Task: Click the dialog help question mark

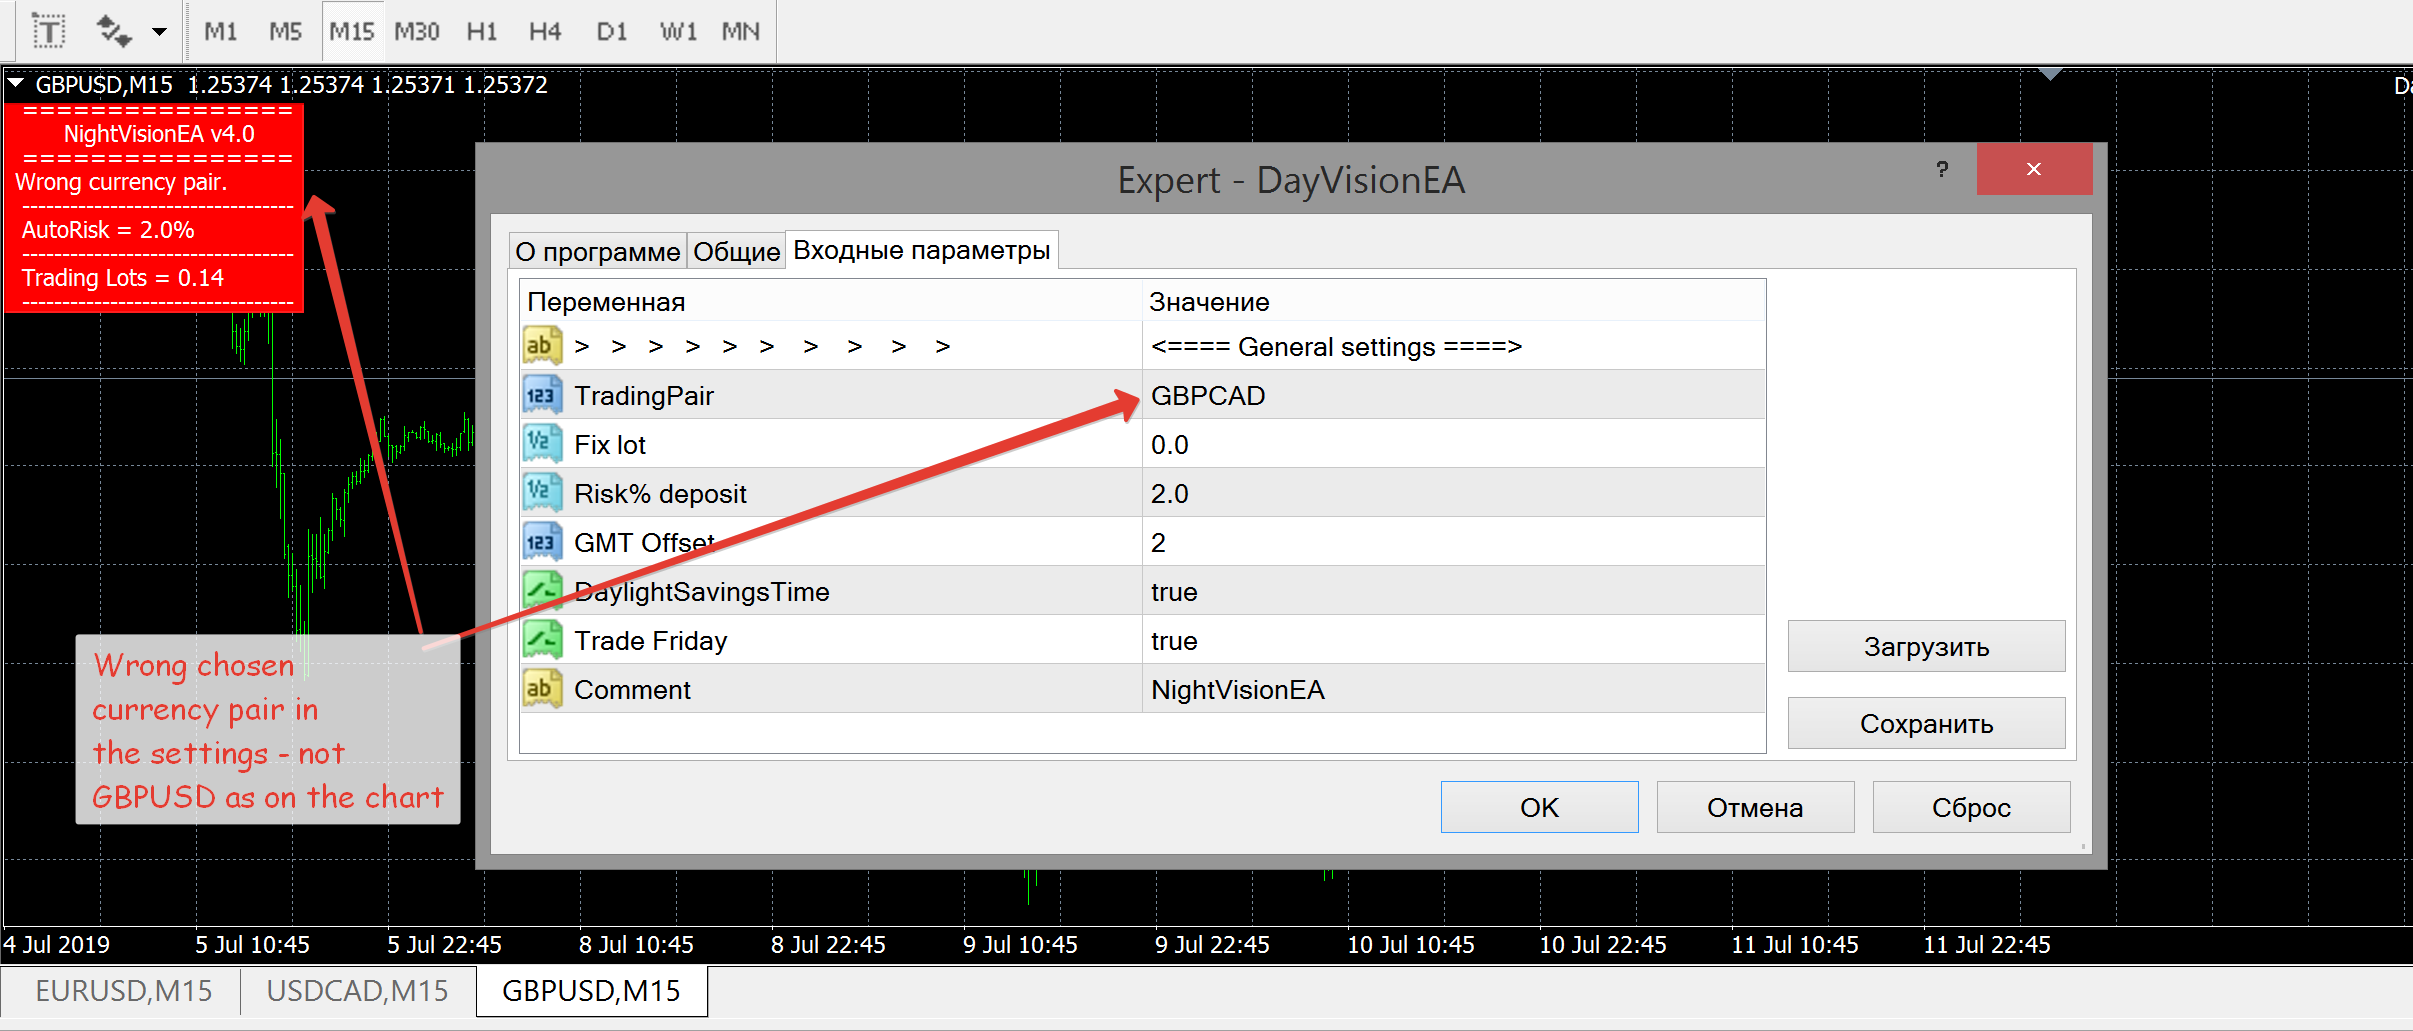Action: [1942, 169]
